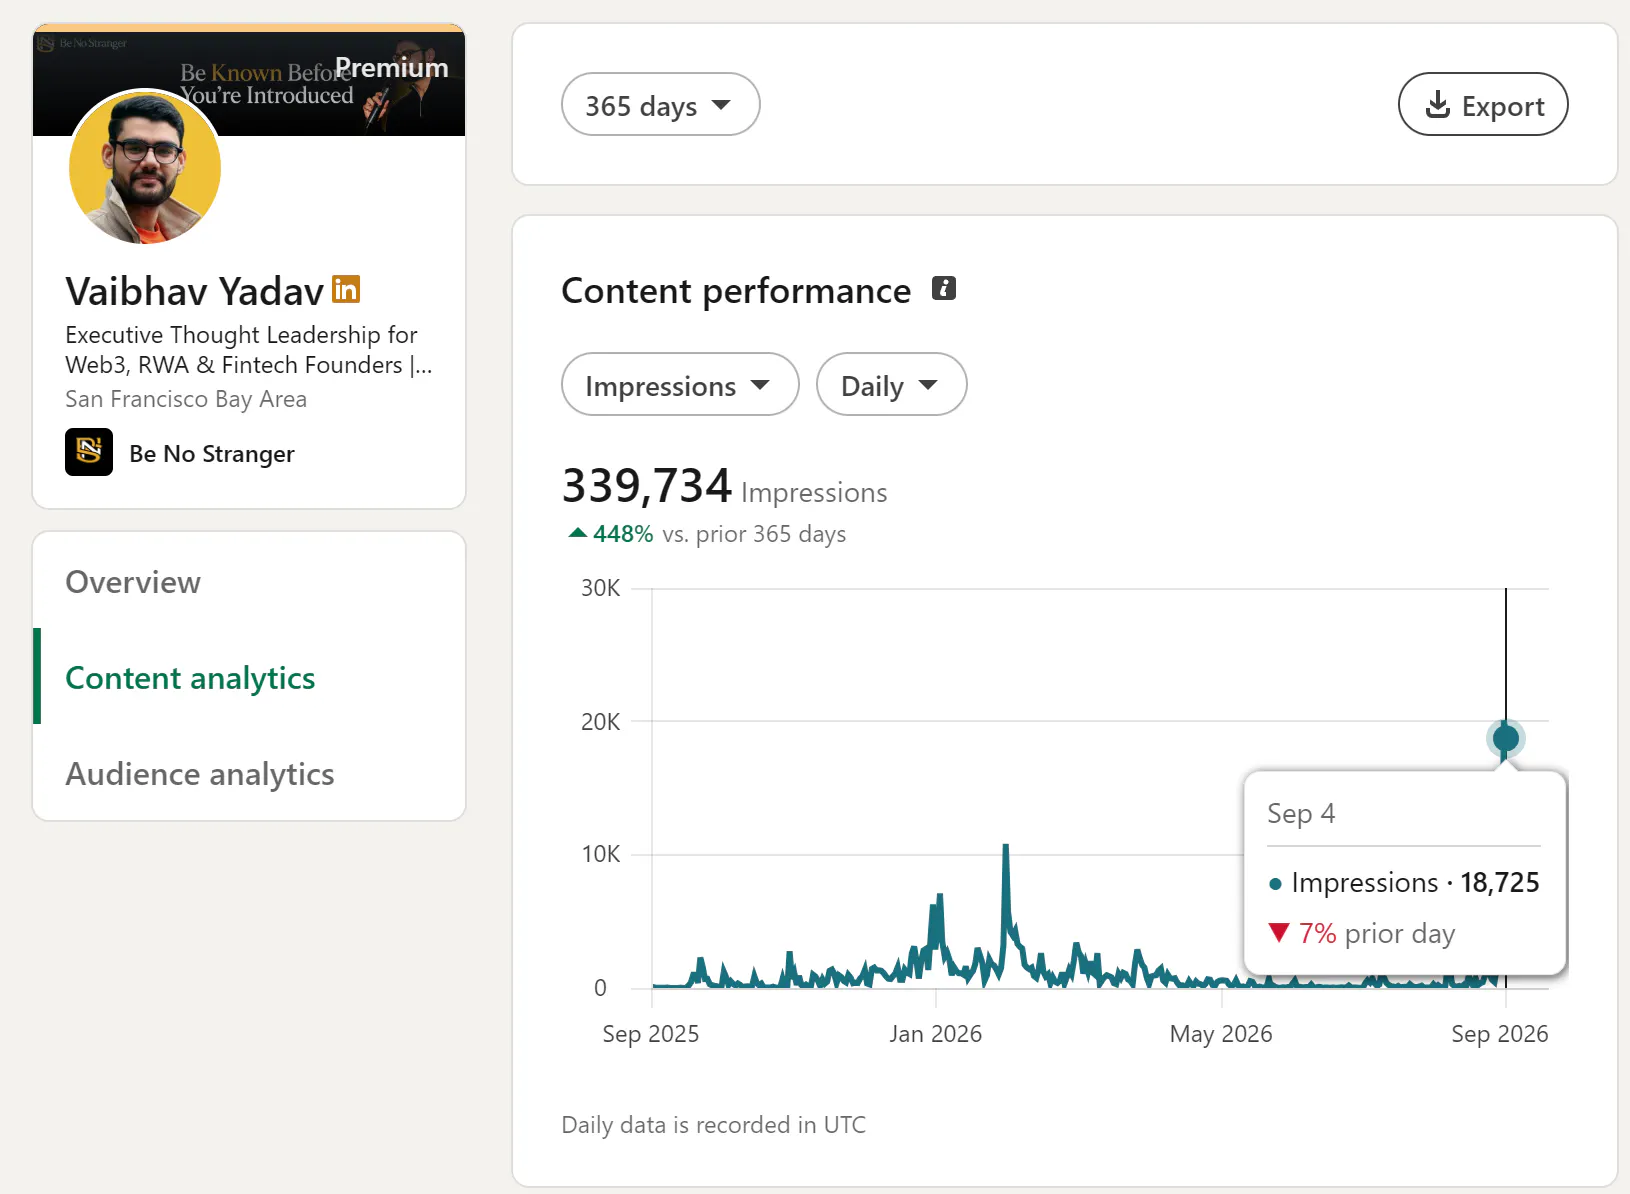Click the 18,725 impressions tooltip value
Image resolution: width=1630 pixels, height=1194 pixels.
(x=1499, y=882)
